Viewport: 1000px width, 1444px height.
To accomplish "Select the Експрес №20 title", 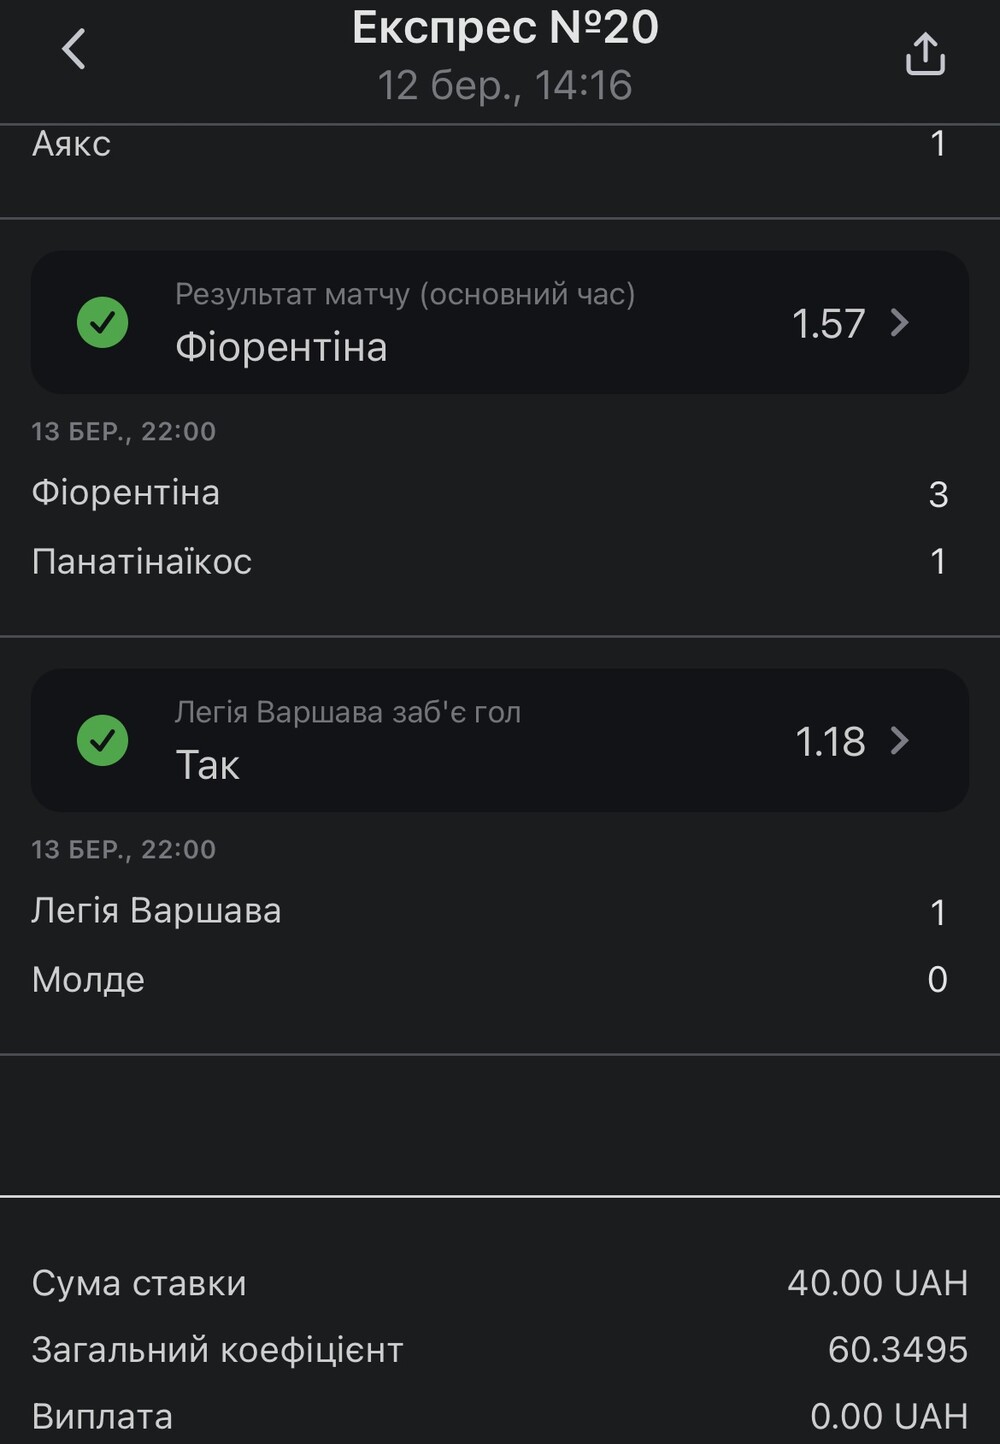I will click(x=505, y=28).
